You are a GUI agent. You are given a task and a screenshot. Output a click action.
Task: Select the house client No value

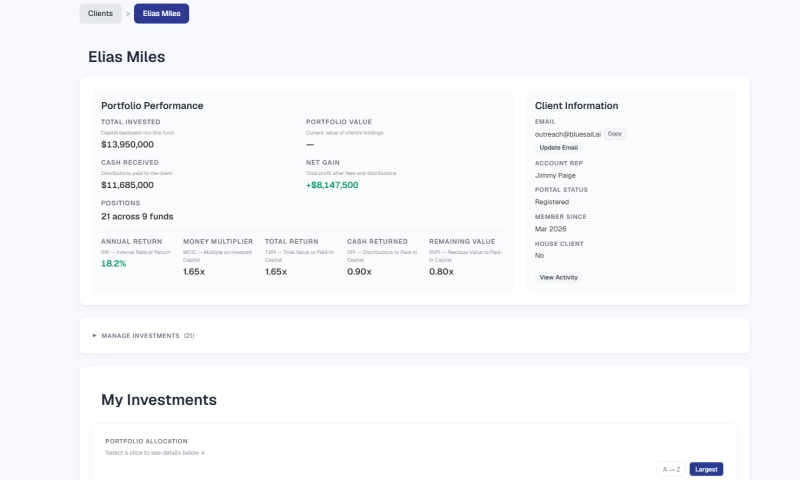[539, 256]
